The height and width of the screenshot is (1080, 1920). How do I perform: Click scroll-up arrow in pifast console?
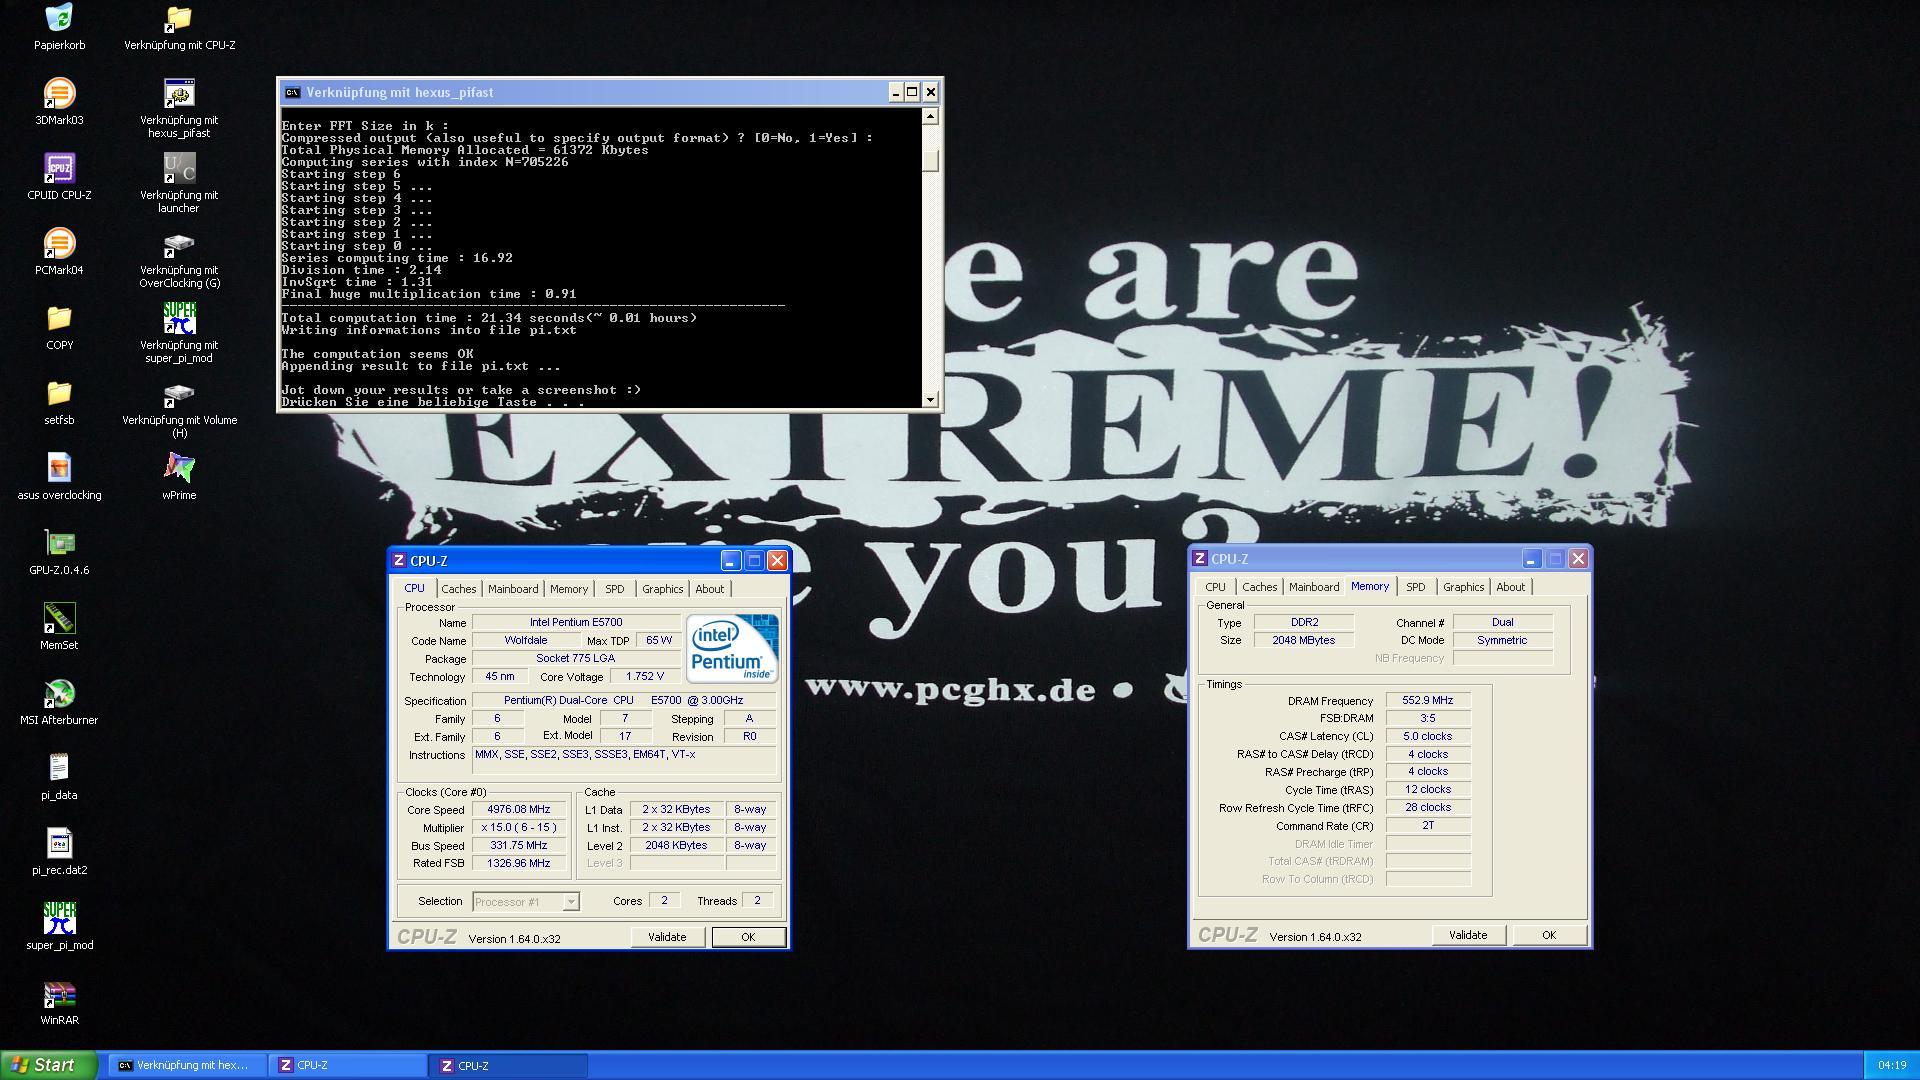[x=931, y=116]
